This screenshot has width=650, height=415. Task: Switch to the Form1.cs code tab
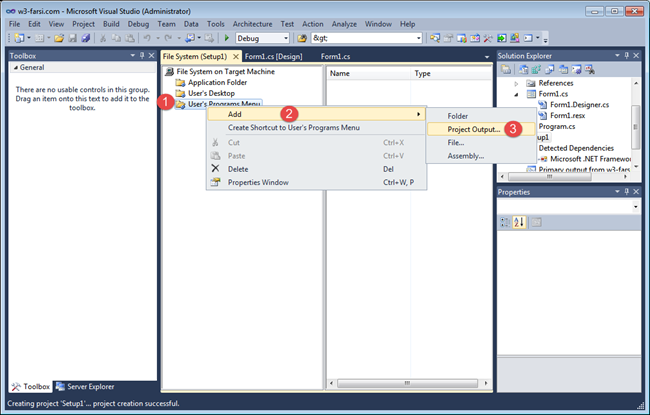coord(335,56)
